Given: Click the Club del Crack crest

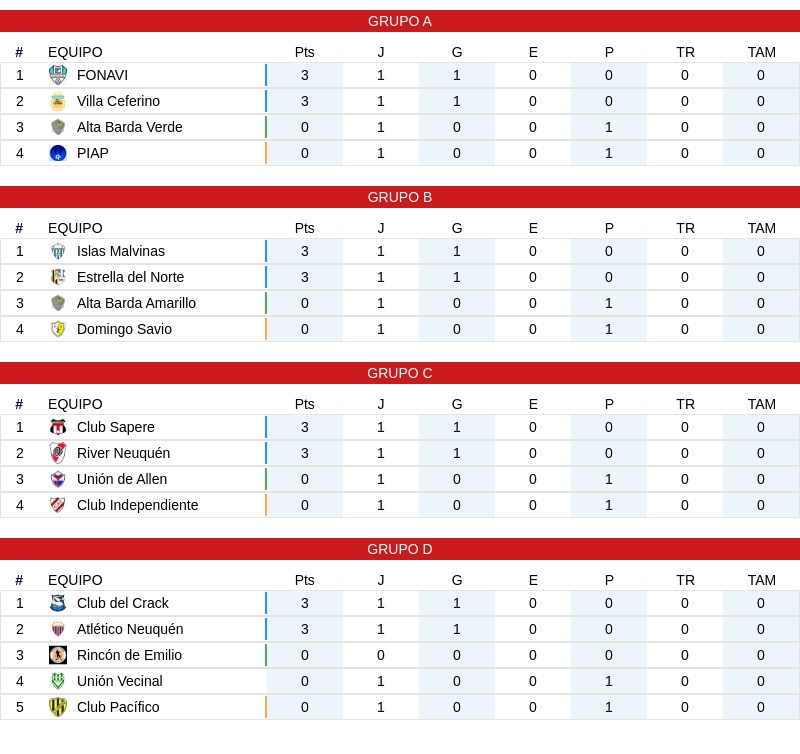Looking at the screenshot, I should click(58, 603).
